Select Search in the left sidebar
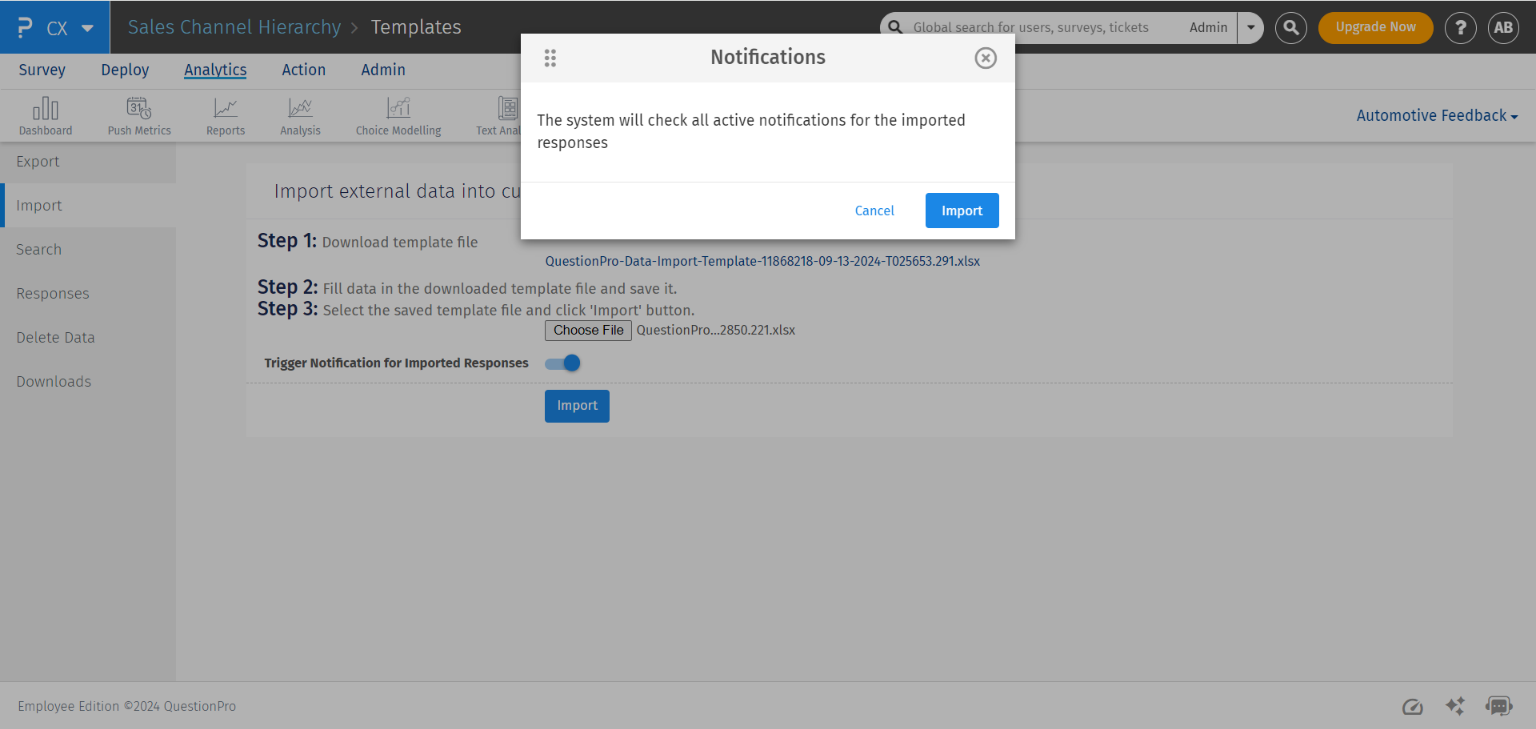The width and height of the screenshot is (1536, 729). [x=88, y=250]
